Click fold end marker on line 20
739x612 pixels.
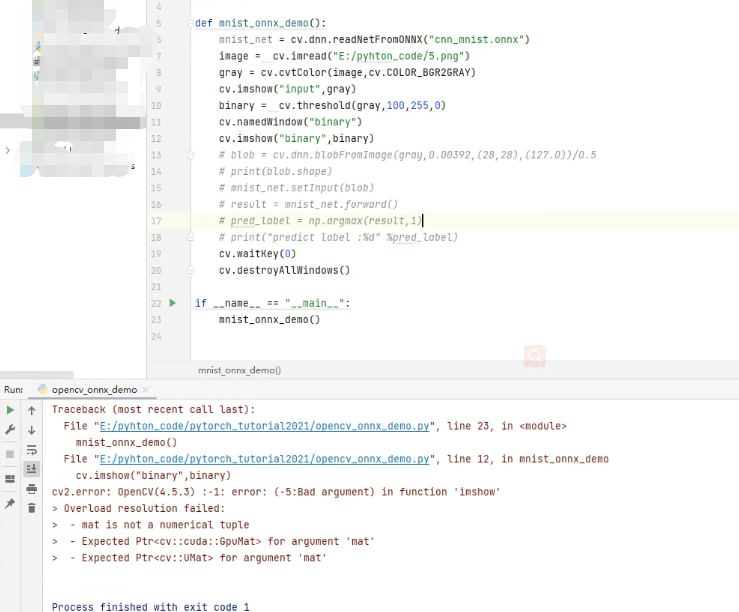(190, 270)
